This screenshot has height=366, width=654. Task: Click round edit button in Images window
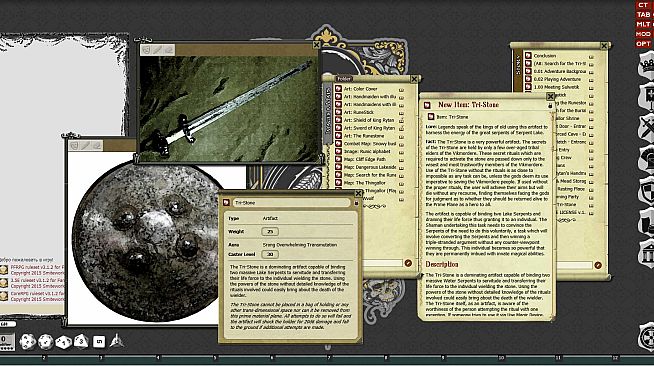pos(408,263)
